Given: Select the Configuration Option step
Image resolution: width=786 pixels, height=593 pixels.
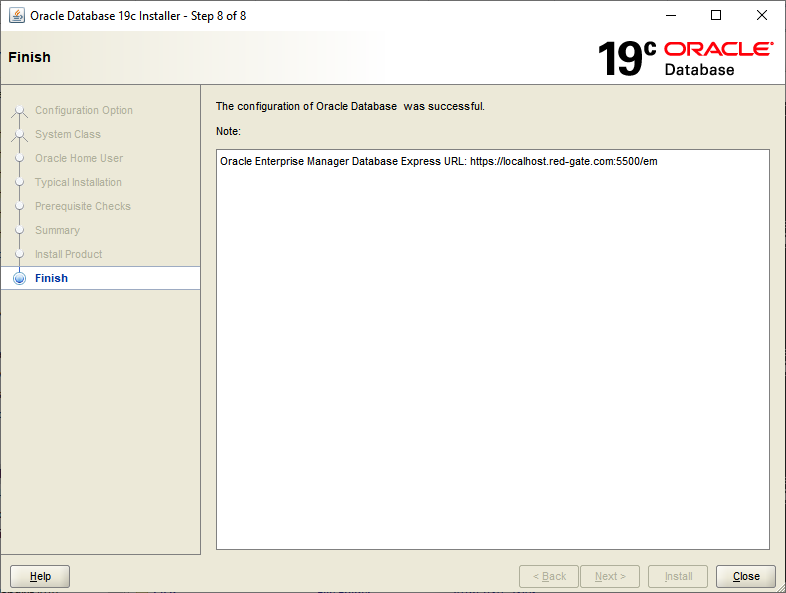Looking at the screenshot, I should pos(84,110).
